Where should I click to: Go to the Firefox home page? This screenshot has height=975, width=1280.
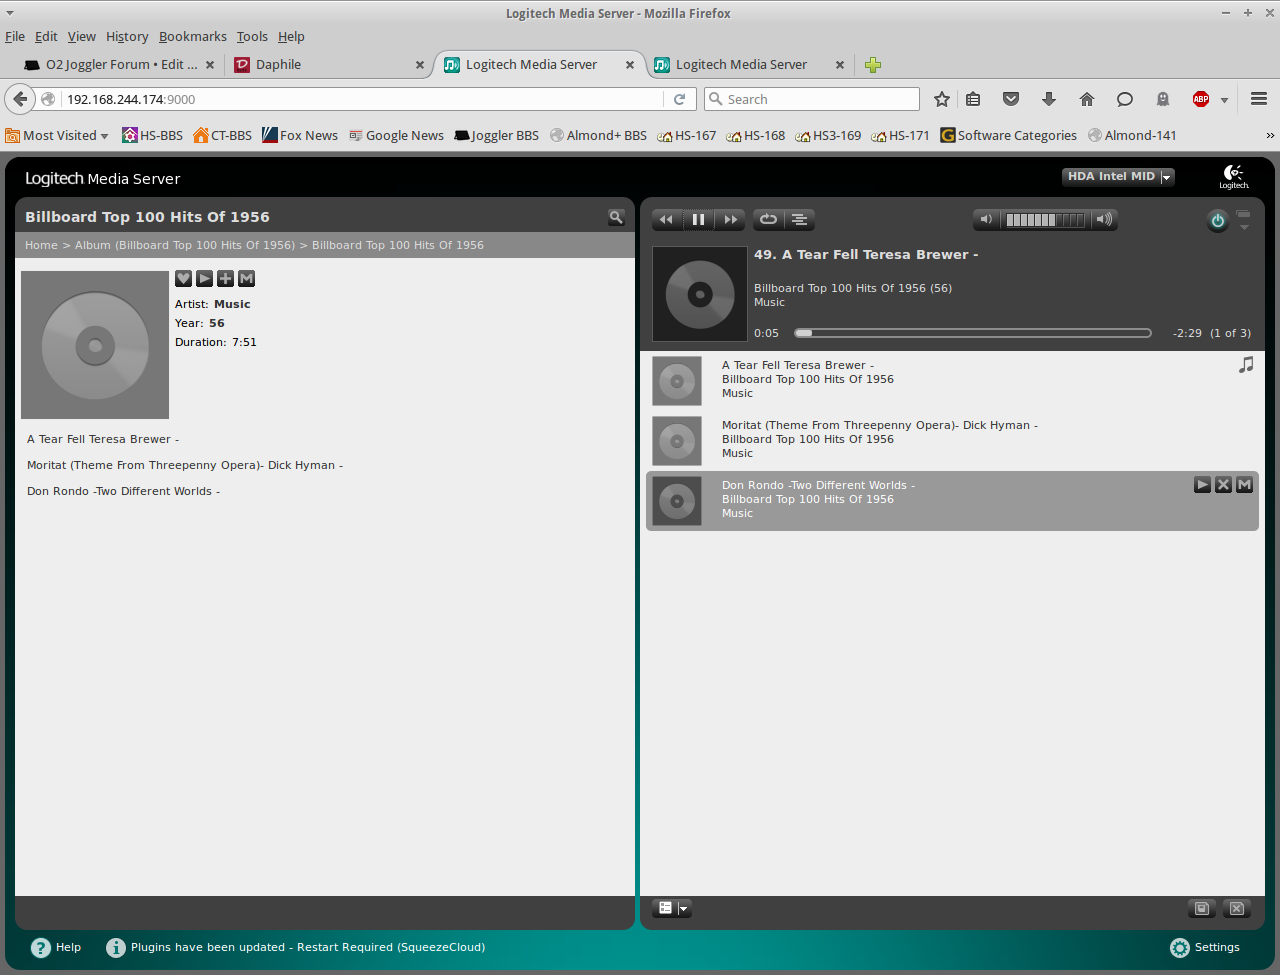(1087, 99)
